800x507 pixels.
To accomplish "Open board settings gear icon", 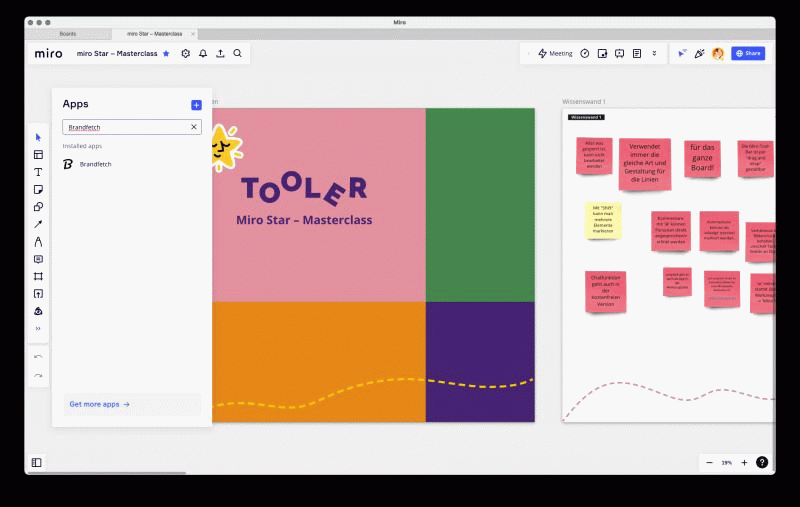I will pyautogui.click(x=186, y=54).
